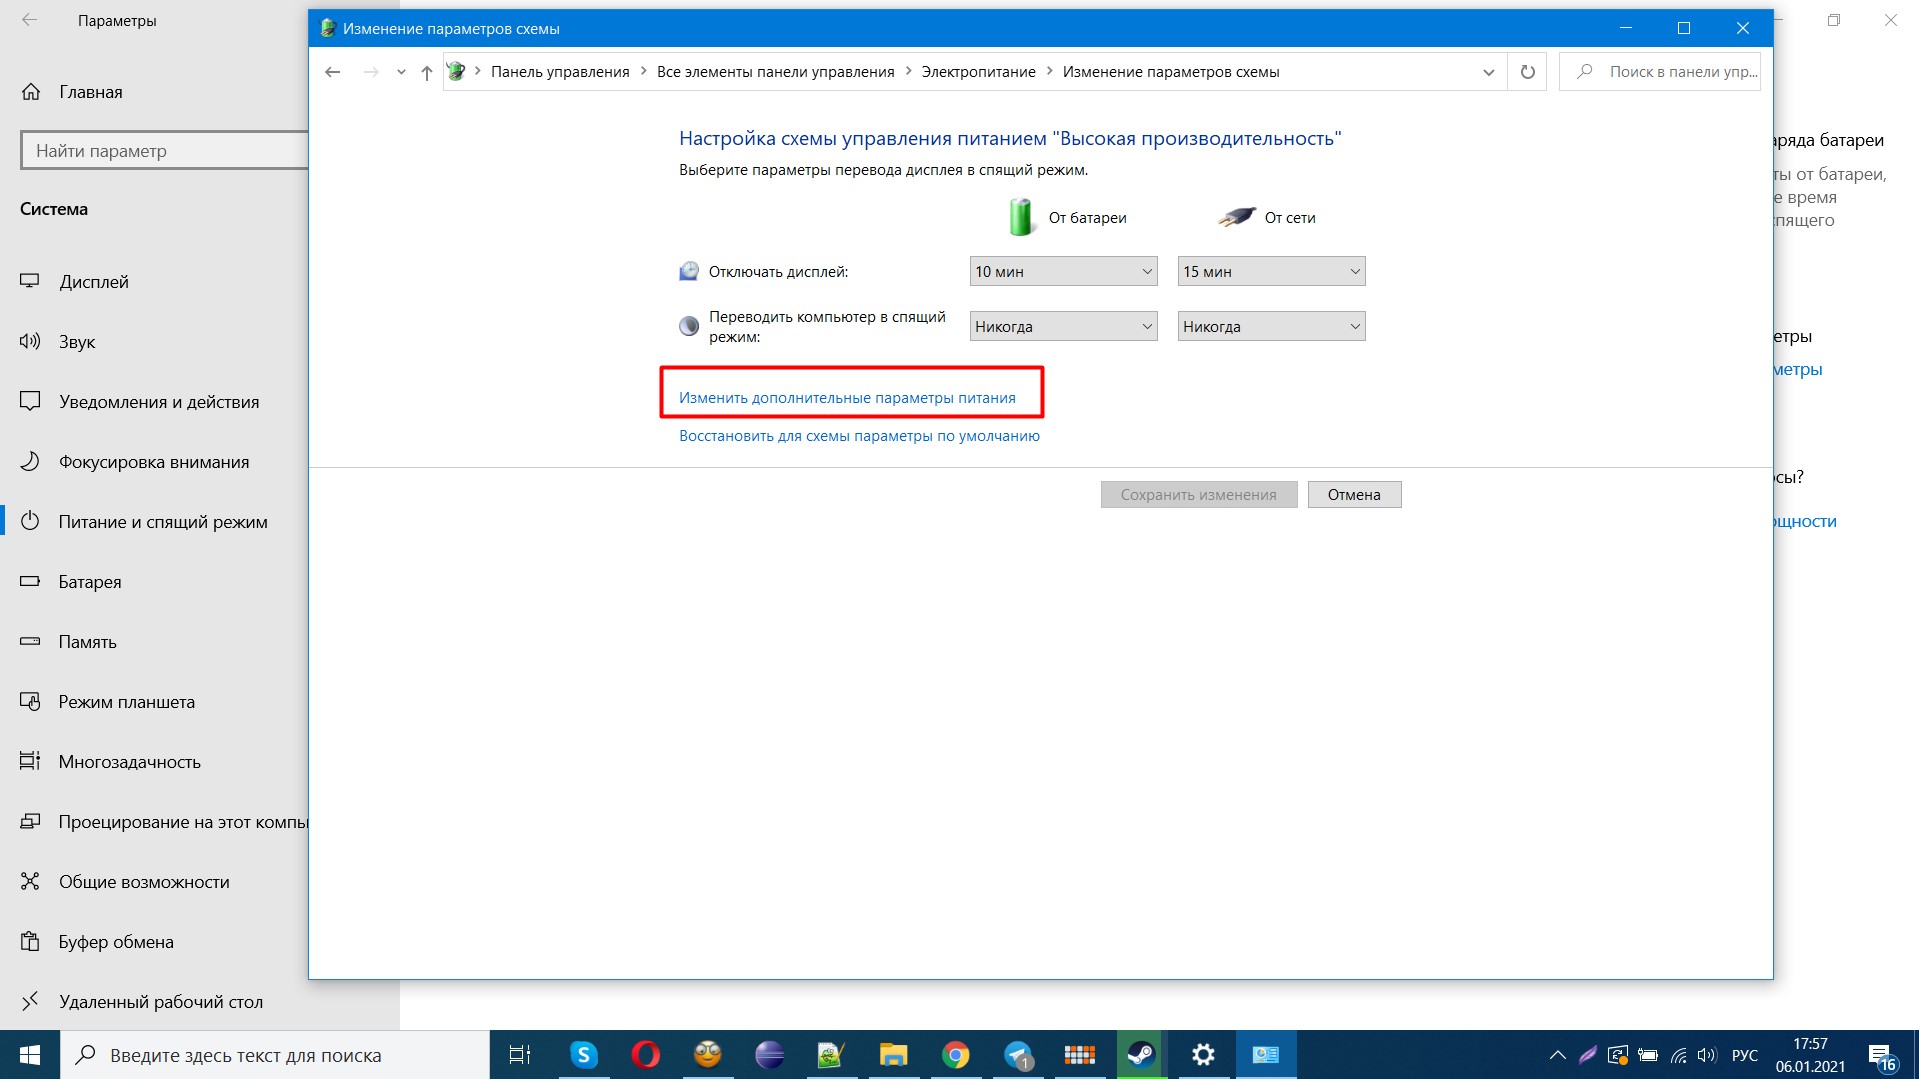
Task: Open Opera browser from the taskbar
Action: (645, 1055)
